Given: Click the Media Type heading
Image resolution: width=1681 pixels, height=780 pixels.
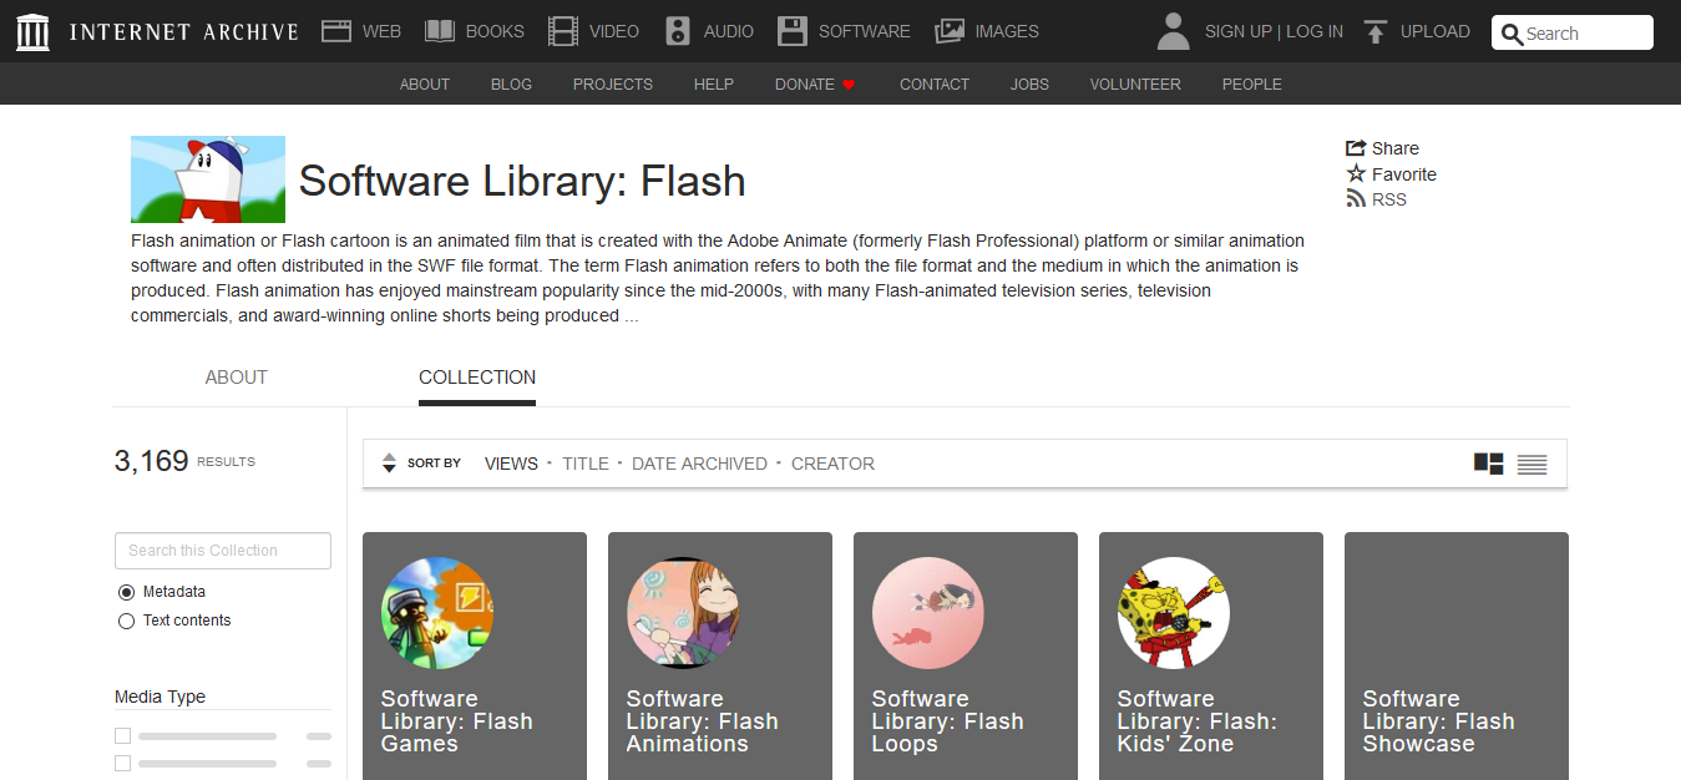Looking at the screenshot, I should tap(160, 697).
